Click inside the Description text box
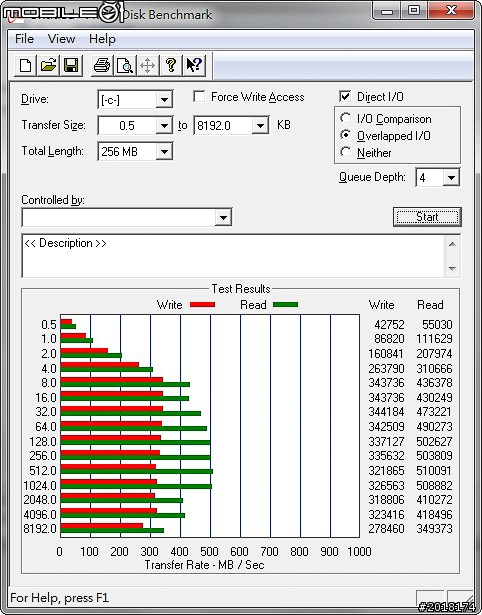Screen dimensions: 482x615 [x=234, y=256]
